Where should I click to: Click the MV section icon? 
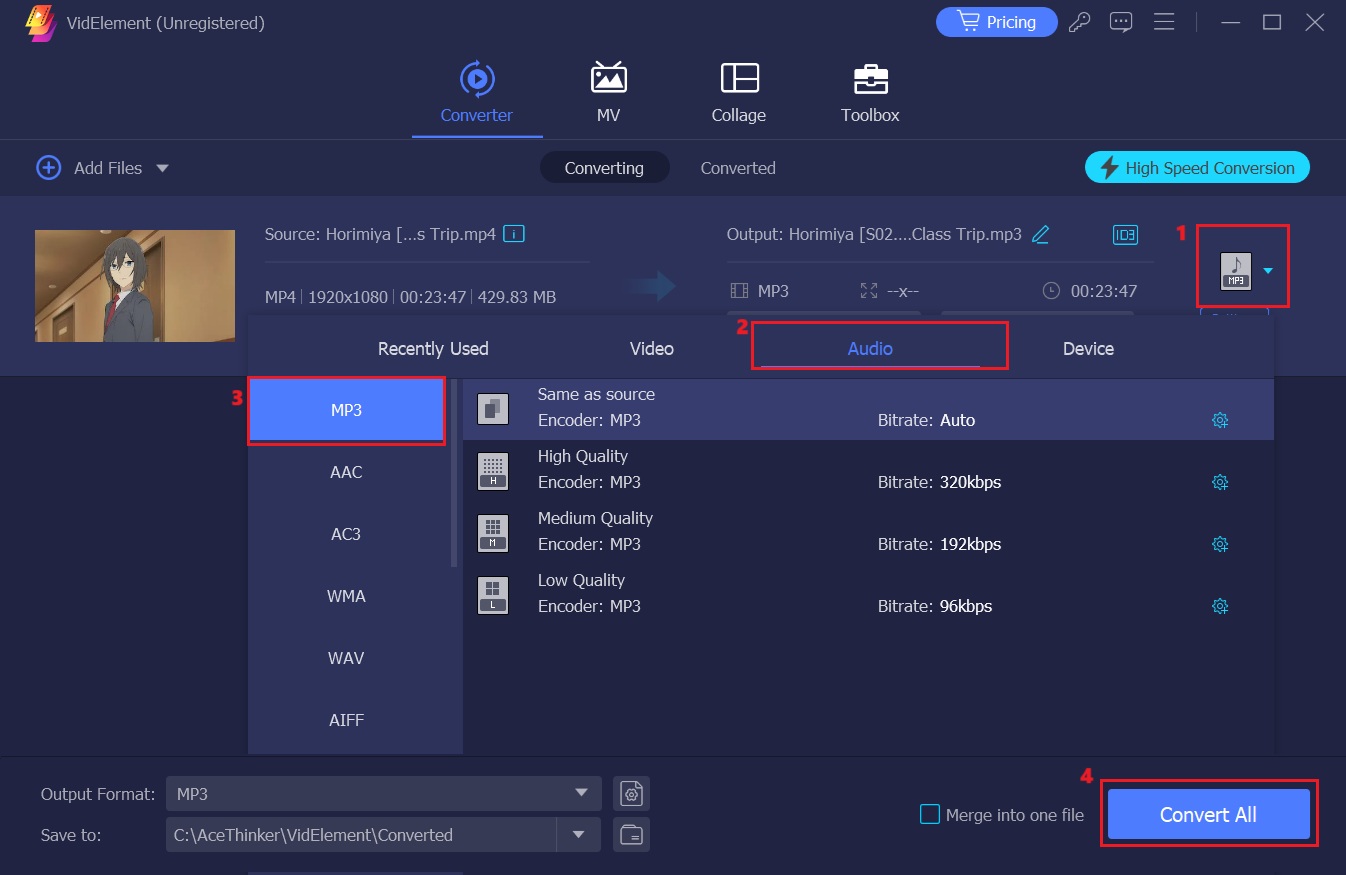(608, 79)
